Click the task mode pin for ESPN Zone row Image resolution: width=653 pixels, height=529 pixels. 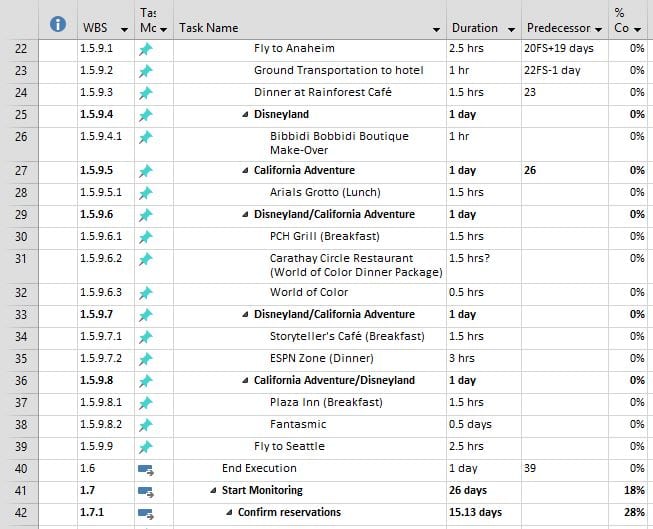coord(145,359)
